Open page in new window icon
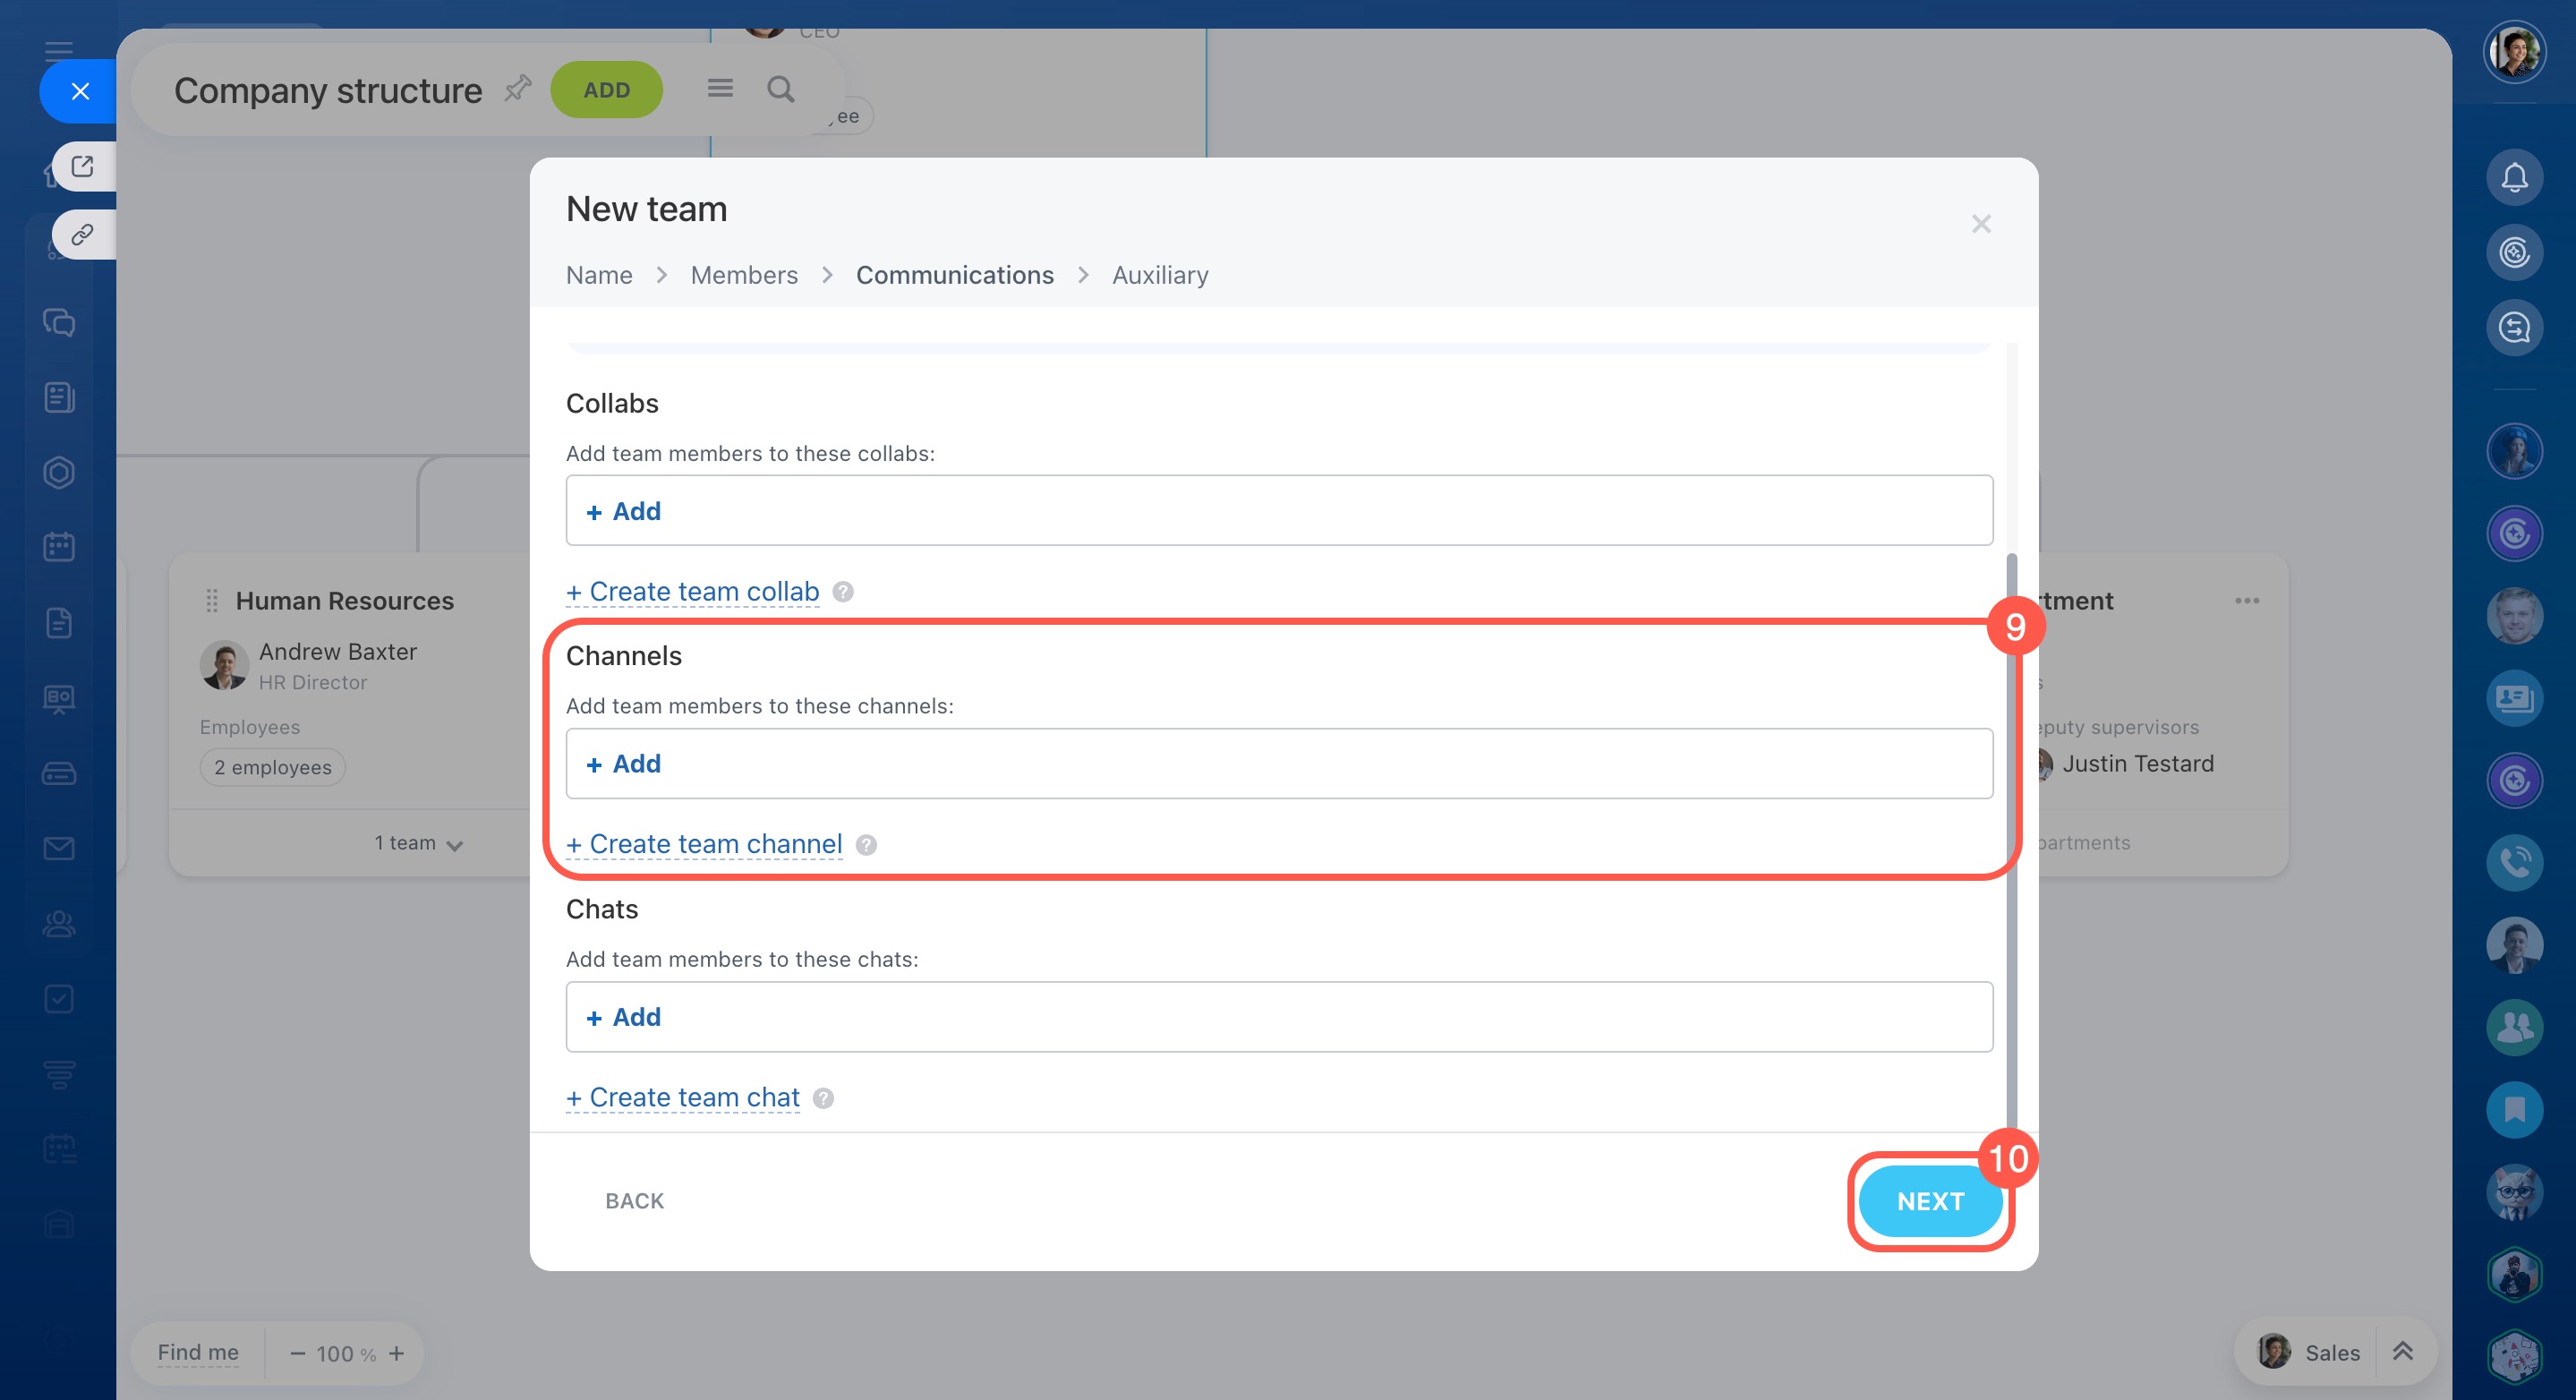This screenshot has height=1400, width=2576. (x=83, y=166)
